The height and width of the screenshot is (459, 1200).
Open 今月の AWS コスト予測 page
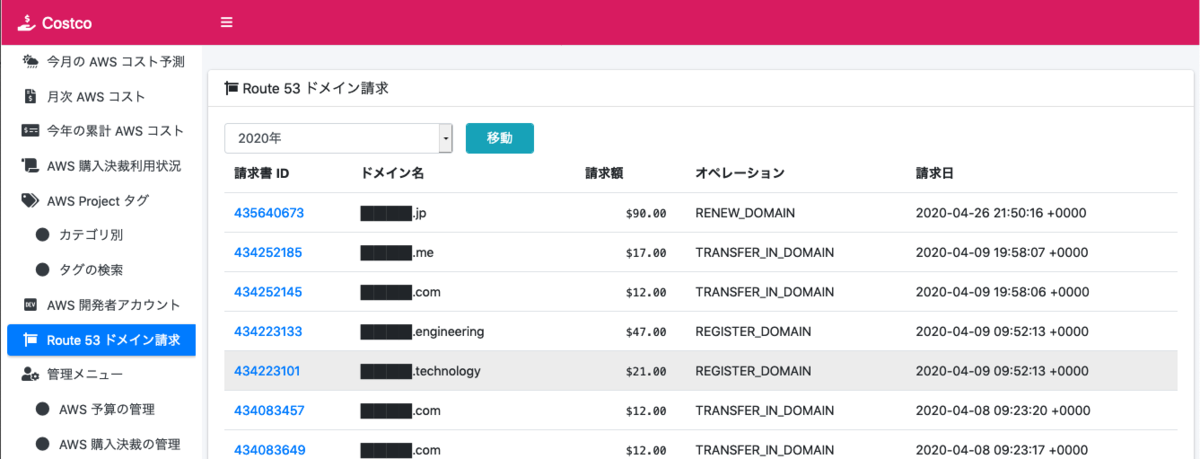pos(116,62)
